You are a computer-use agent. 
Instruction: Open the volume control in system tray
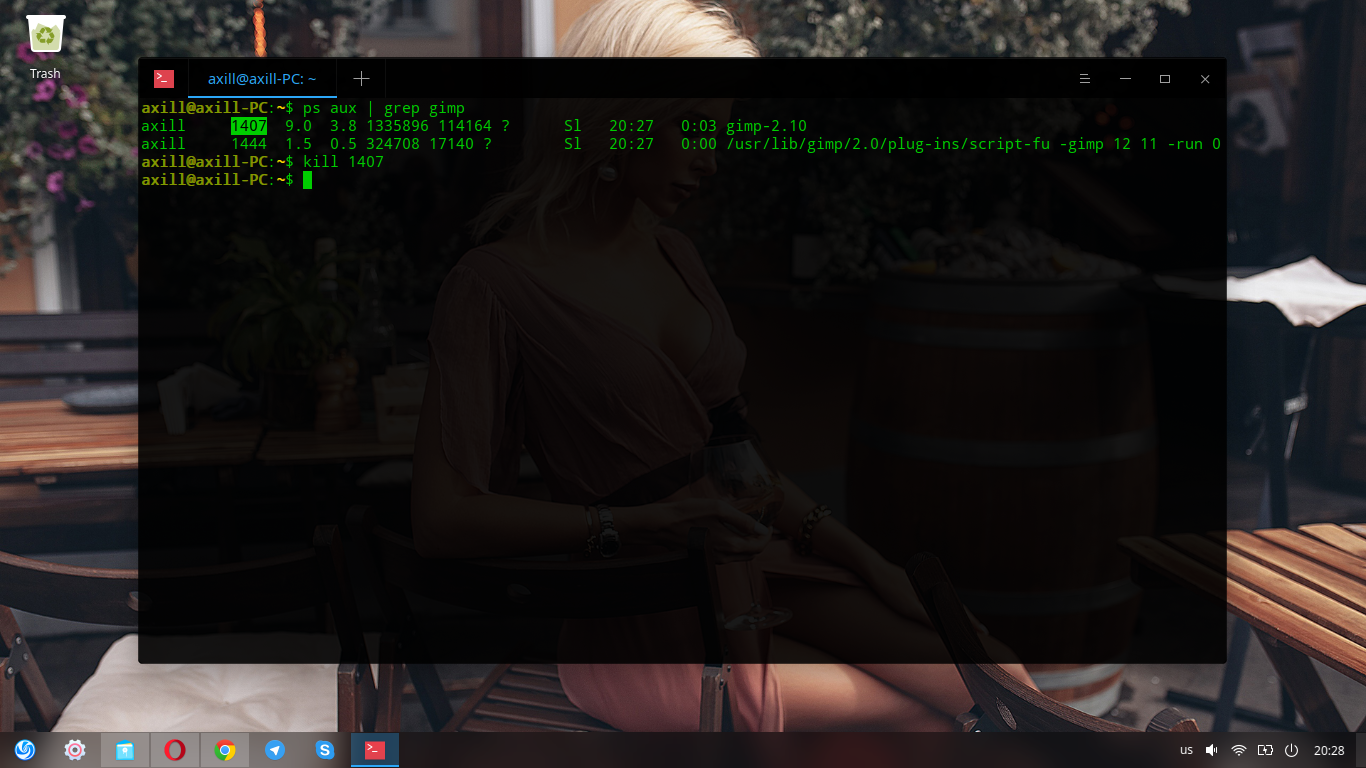(1212, 750)
